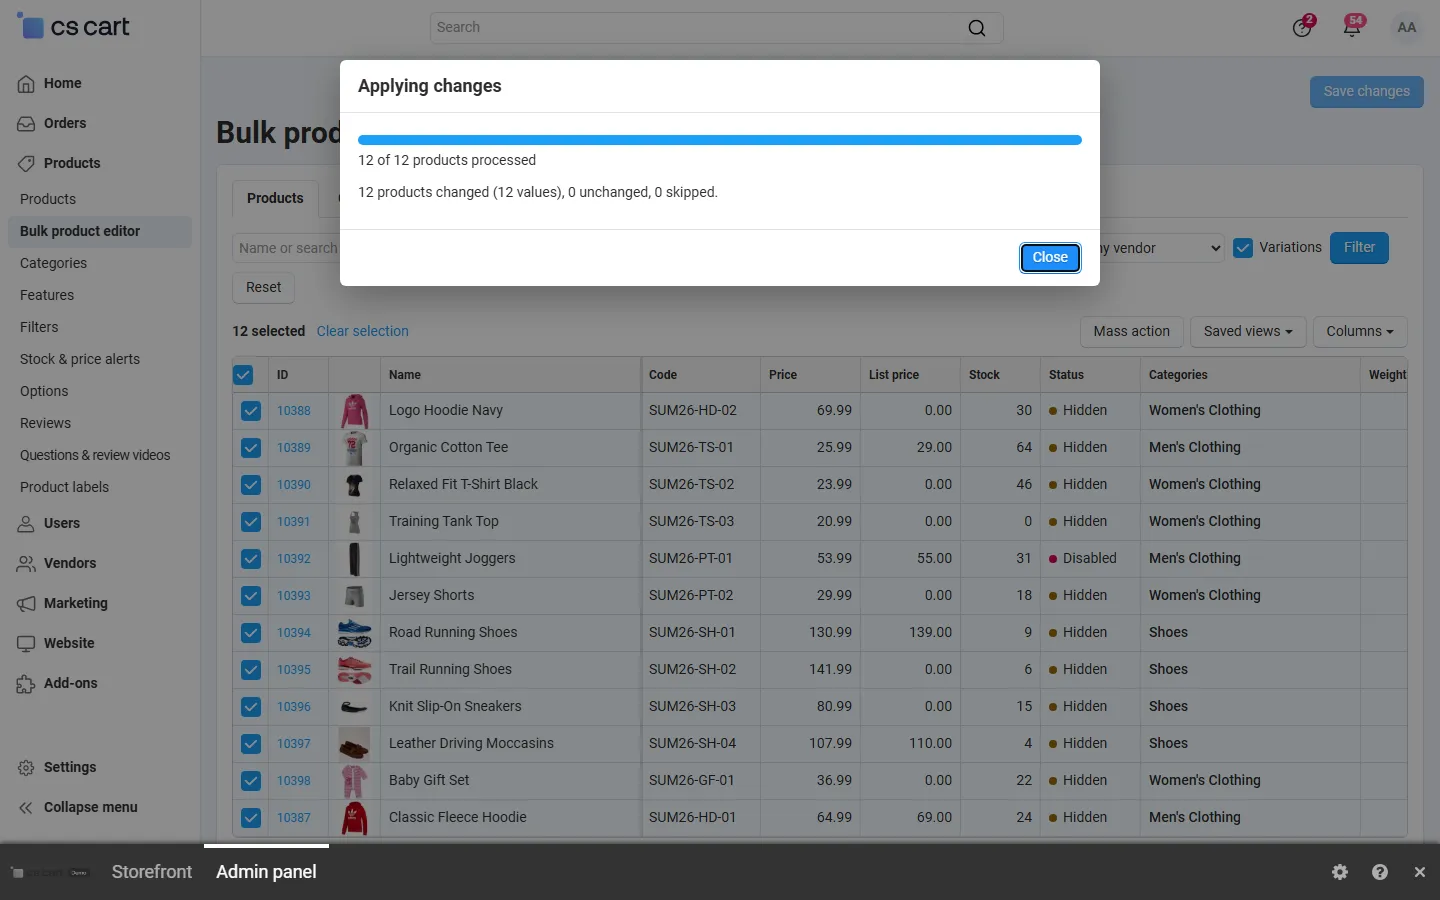Click the Collapse menu chevrons icon
Image resolution: width=1440 pixels, height=900 pixels.
click(x=26, y=808)
